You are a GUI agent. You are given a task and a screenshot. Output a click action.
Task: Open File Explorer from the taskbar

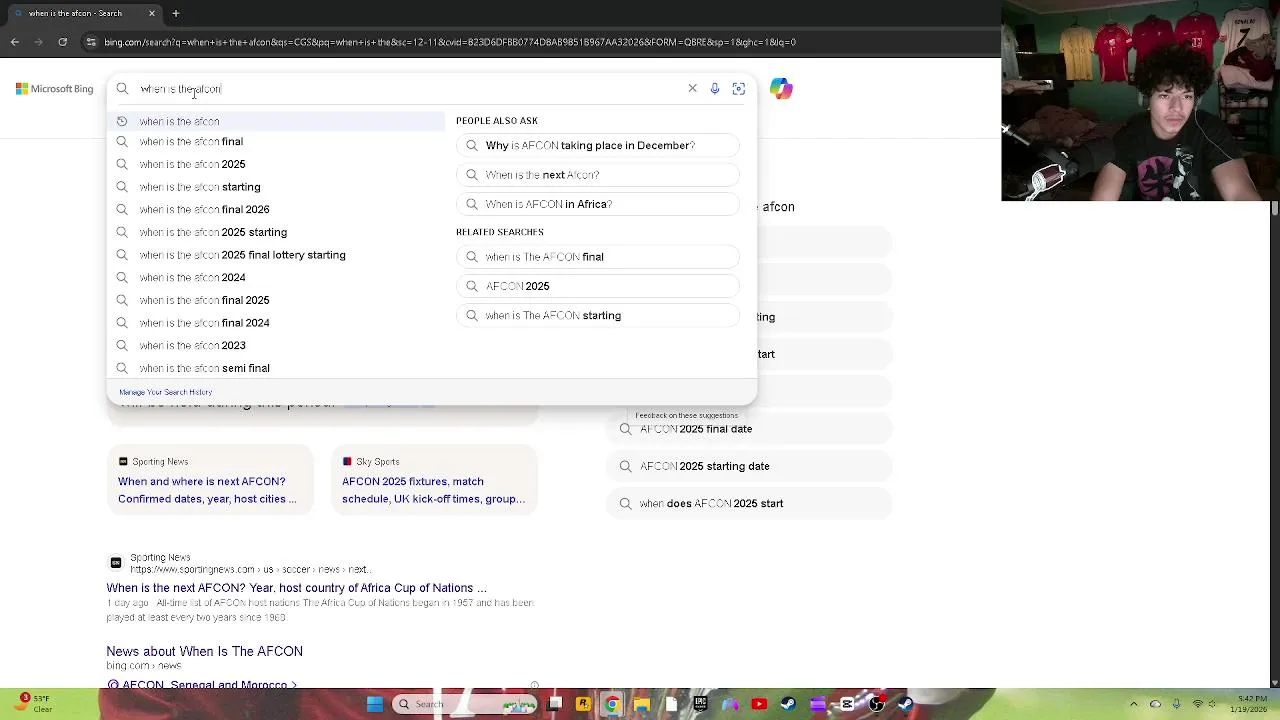click(x=641, y=704)
